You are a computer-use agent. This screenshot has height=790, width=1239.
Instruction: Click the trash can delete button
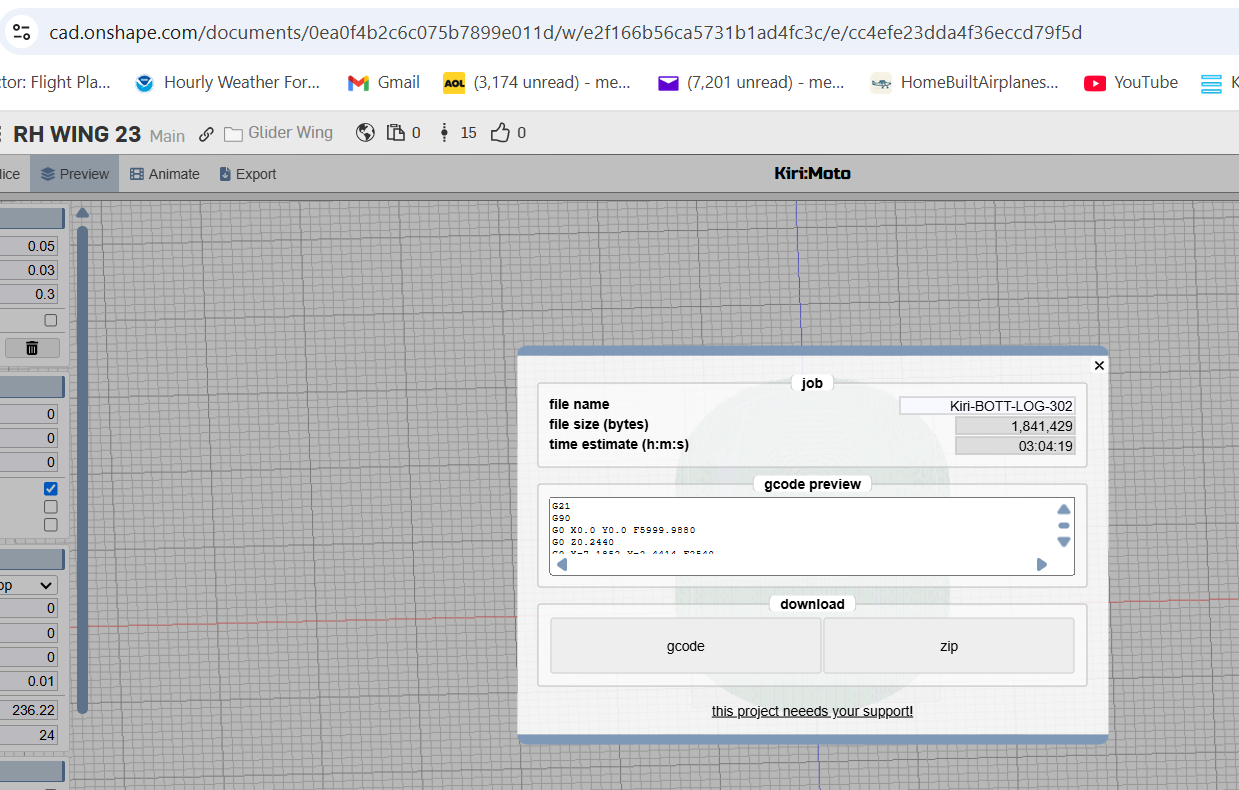(x=32, y=348)
